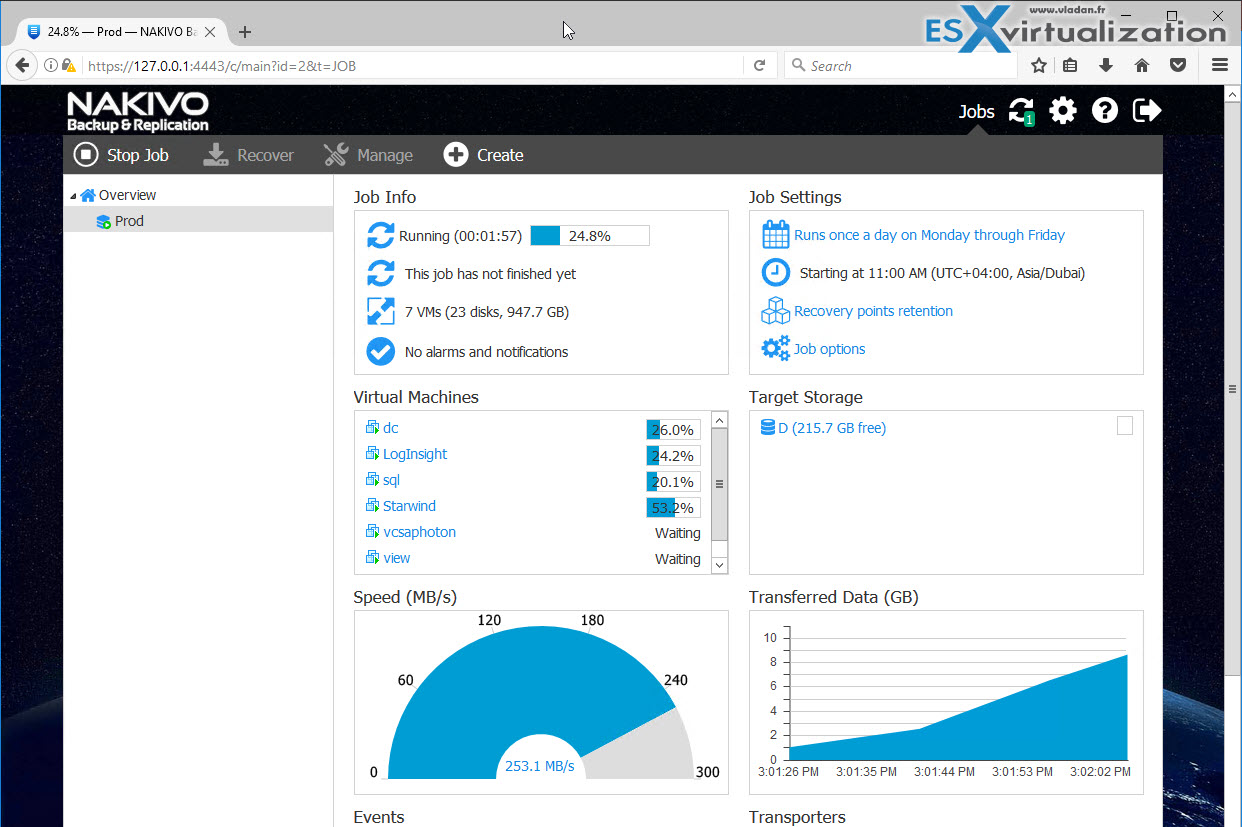The height and width of the screenshot is (827, 1242).
Task: Click the job progress bar showing 24.8%
Action: 590,236
